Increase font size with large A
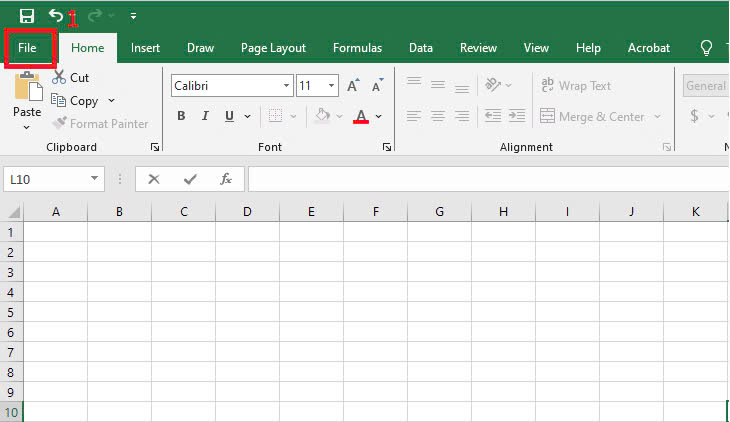730x422 pixels. 353,86
